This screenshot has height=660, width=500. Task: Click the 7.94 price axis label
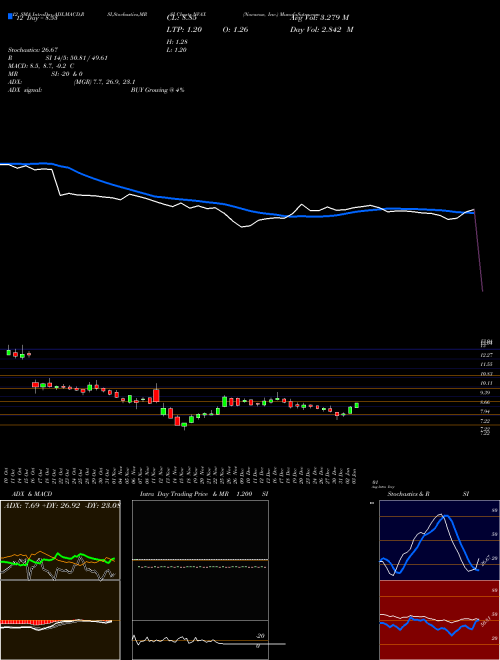[486, 411]
